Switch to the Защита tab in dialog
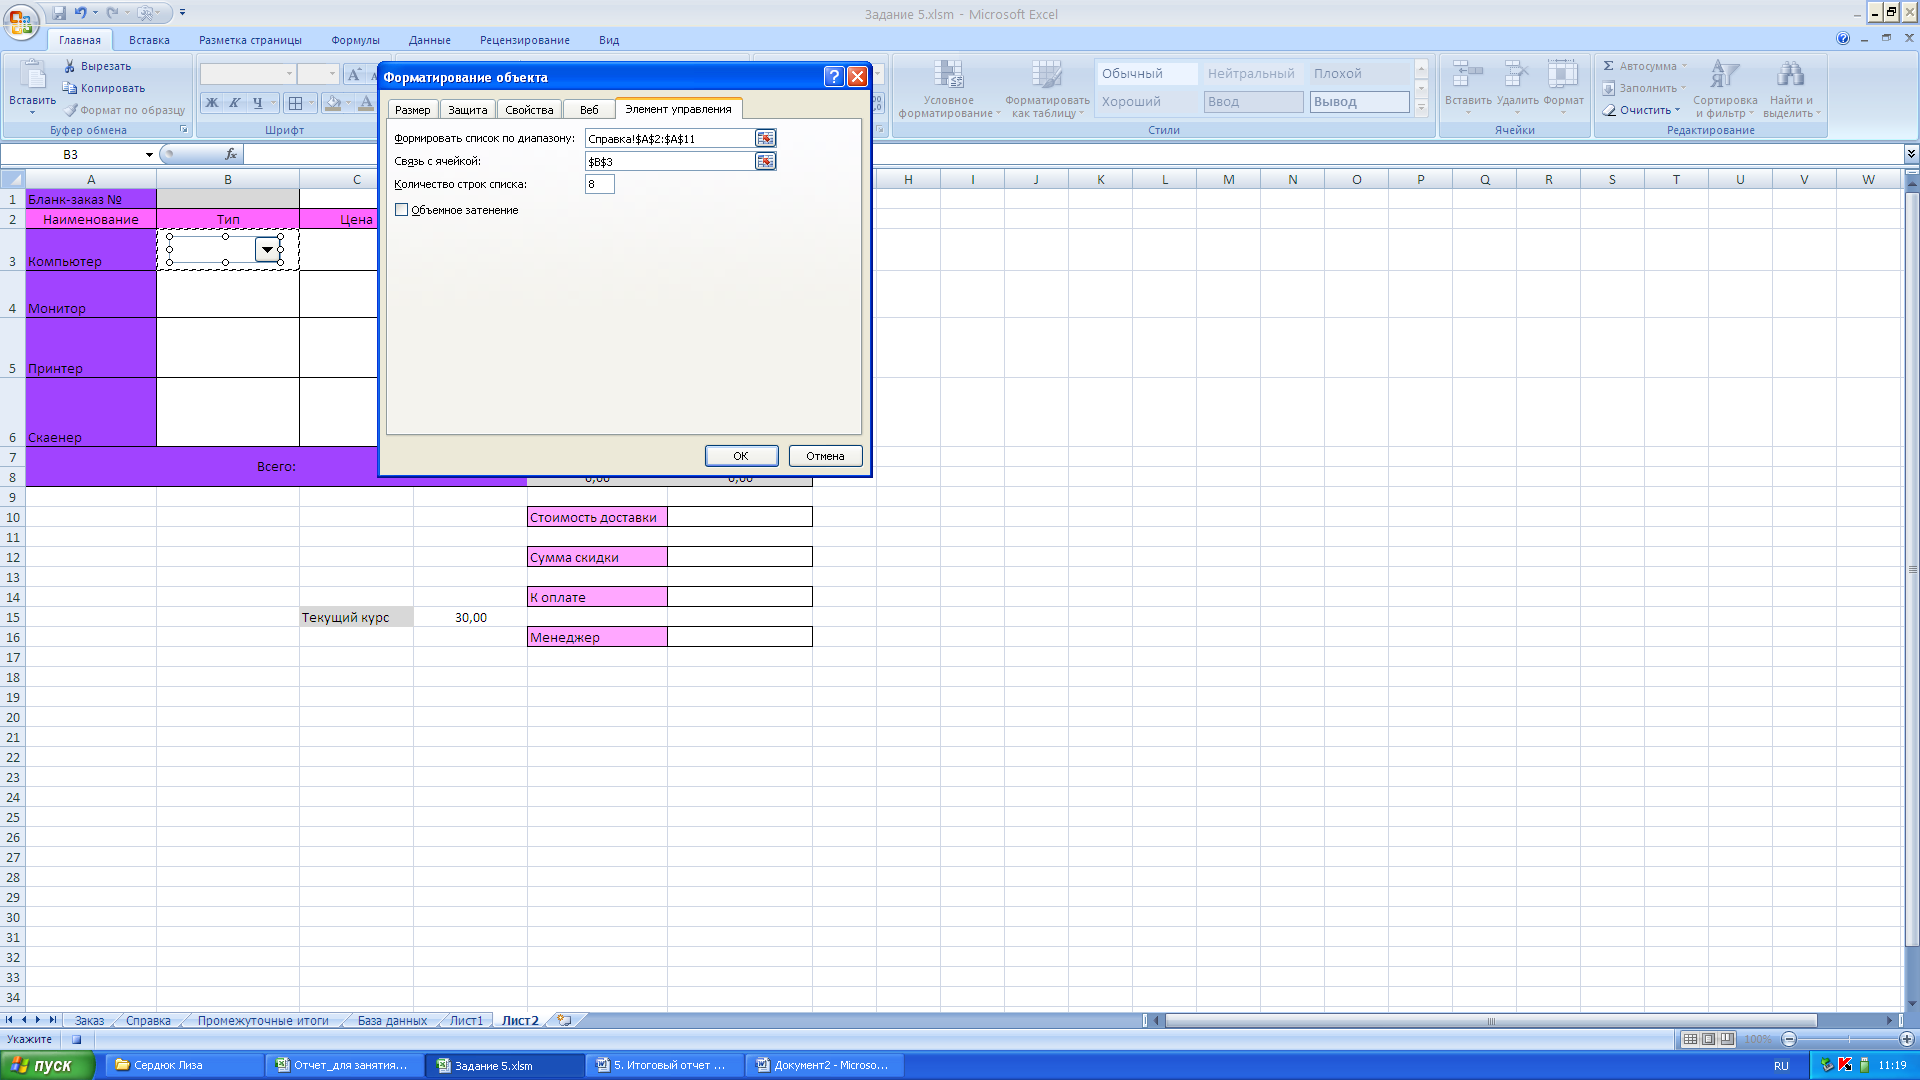1920x1080 pixels. pyautogui.click(x=467, y=110)
